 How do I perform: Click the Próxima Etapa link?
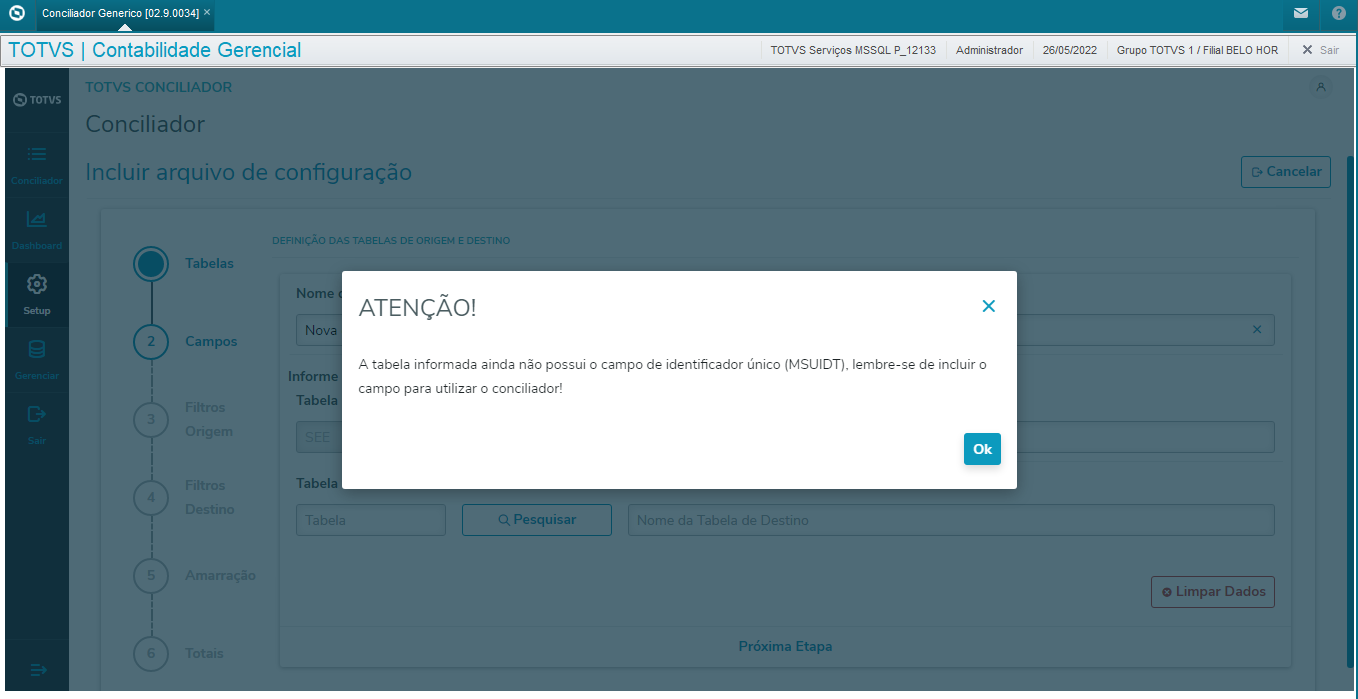point(785,646)
